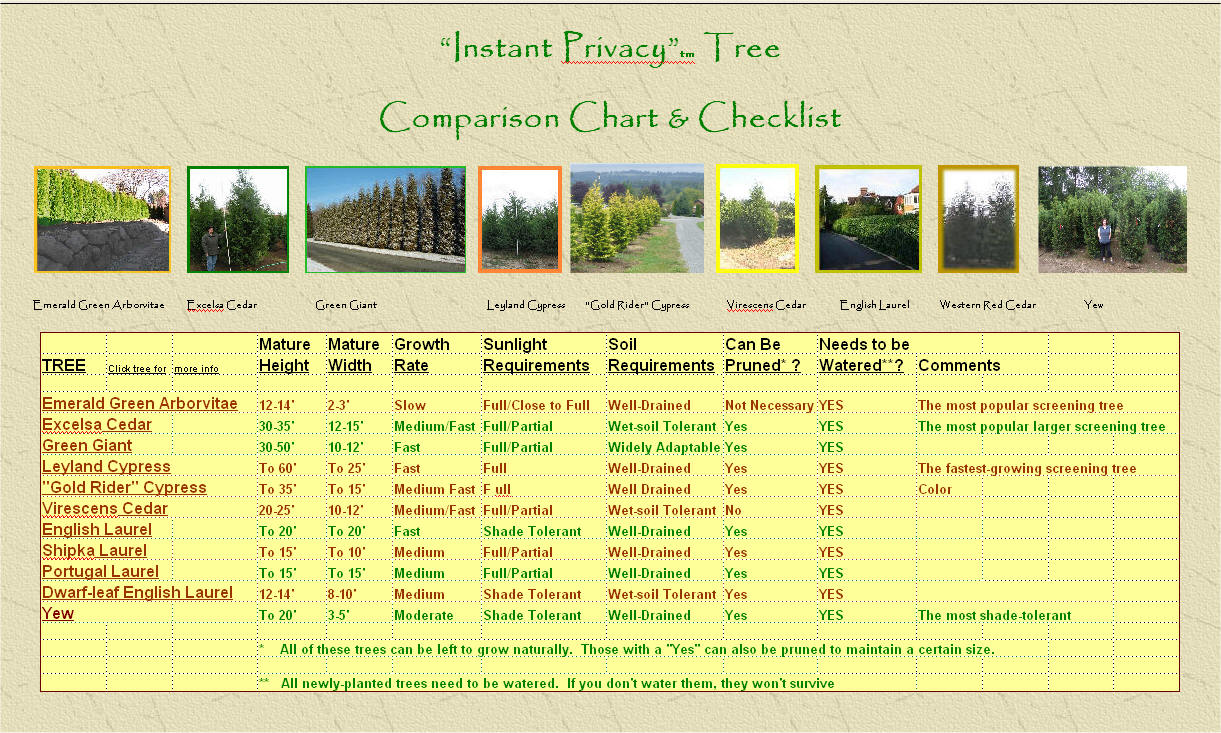Click the Green Giant photo caption
This screenshot has height=733, width=1221.
pyautogui.click(x=346, y=305)
